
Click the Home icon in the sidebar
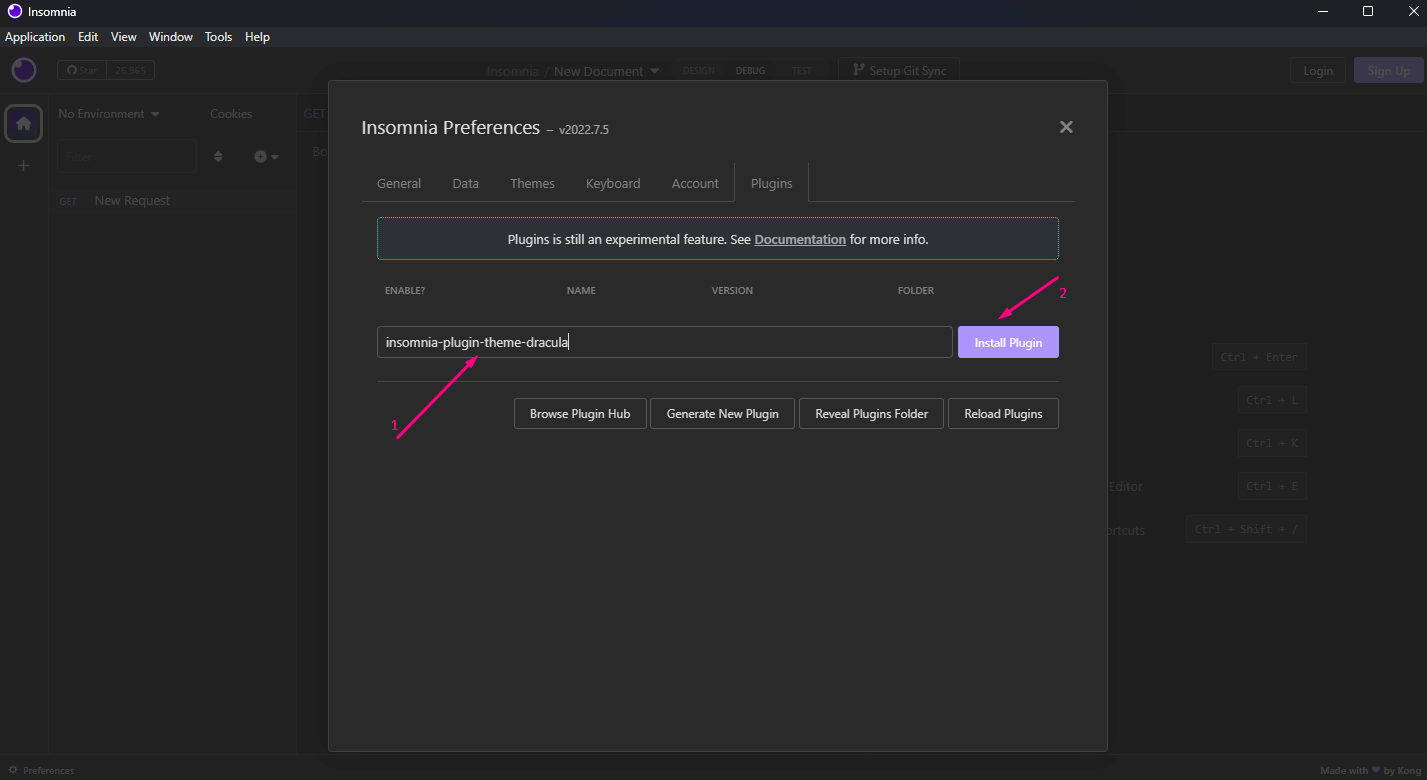tap(24, 123)
